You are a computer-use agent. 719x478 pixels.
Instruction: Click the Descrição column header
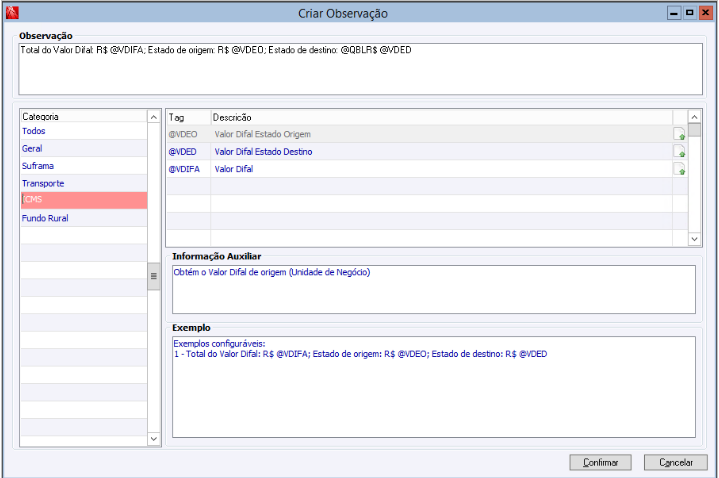tap(442, 117)
